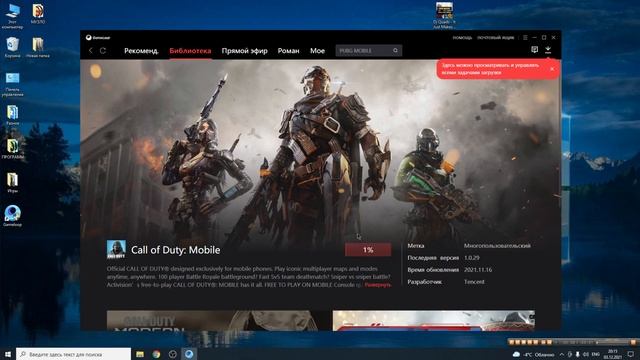Click the Windows taskbar search box
640x360 pixels.
tap(73, 354)
